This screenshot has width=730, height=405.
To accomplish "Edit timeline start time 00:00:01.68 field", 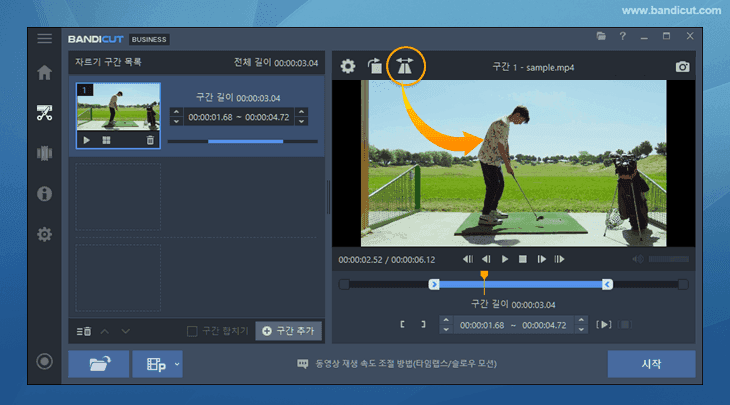I will [x=482, y=325].
